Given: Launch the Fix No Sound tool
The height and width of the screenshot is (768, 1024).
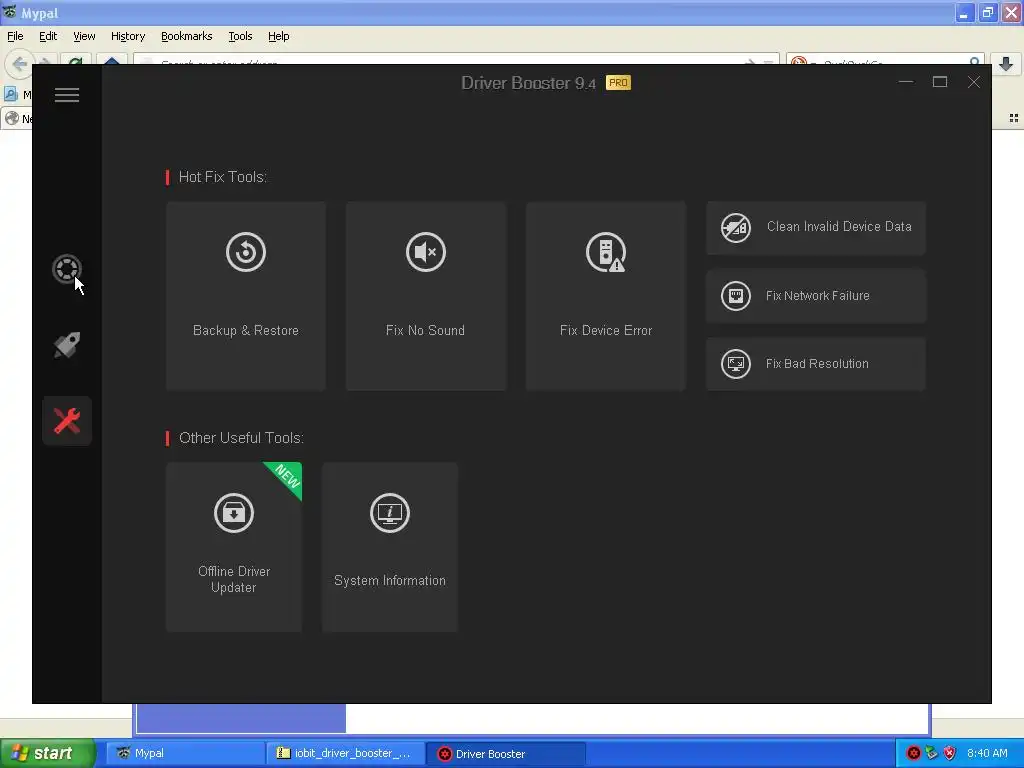Looking at the screenshot, I should (426, 296).
